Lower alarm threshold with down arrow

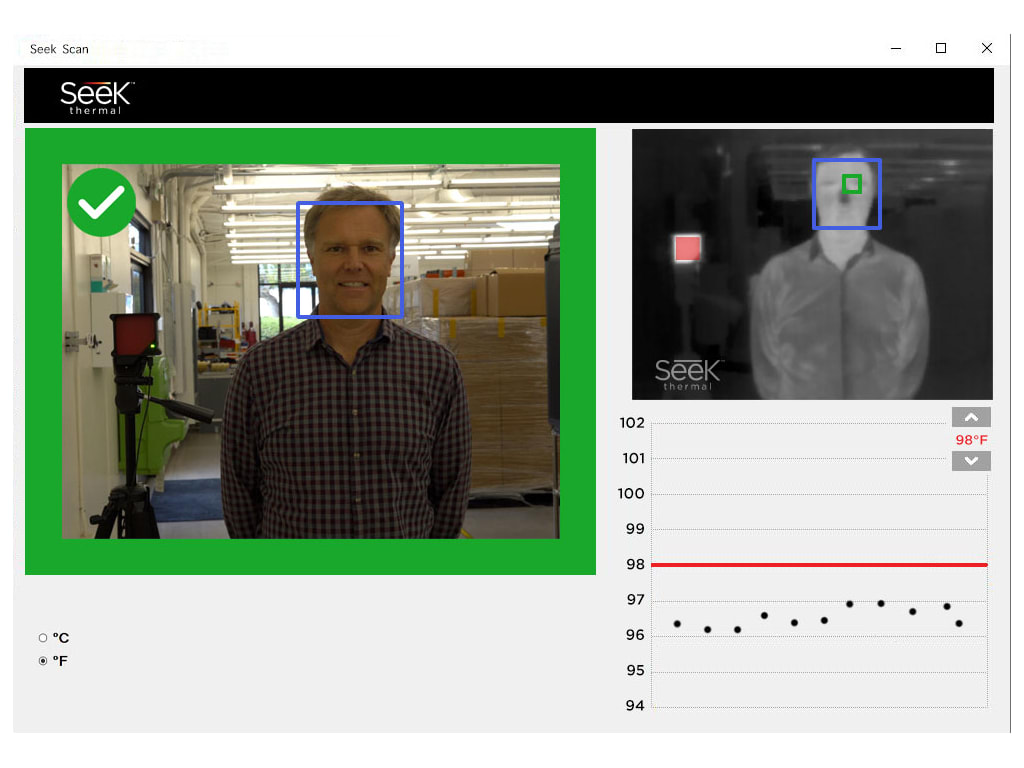click(x=971, y=461)
